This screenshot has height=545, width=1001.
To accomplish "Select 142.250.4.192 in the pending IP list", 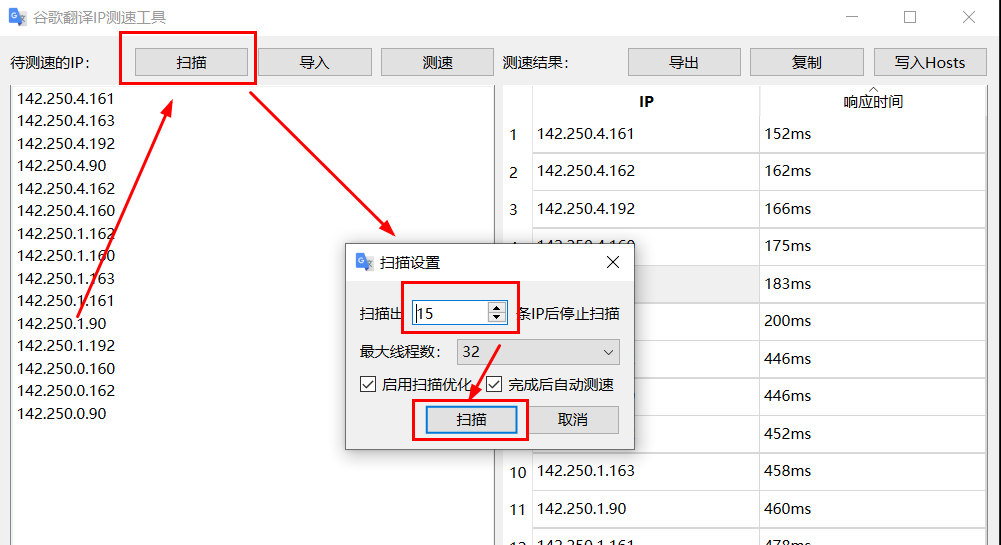I will click(x=66, y=144).
